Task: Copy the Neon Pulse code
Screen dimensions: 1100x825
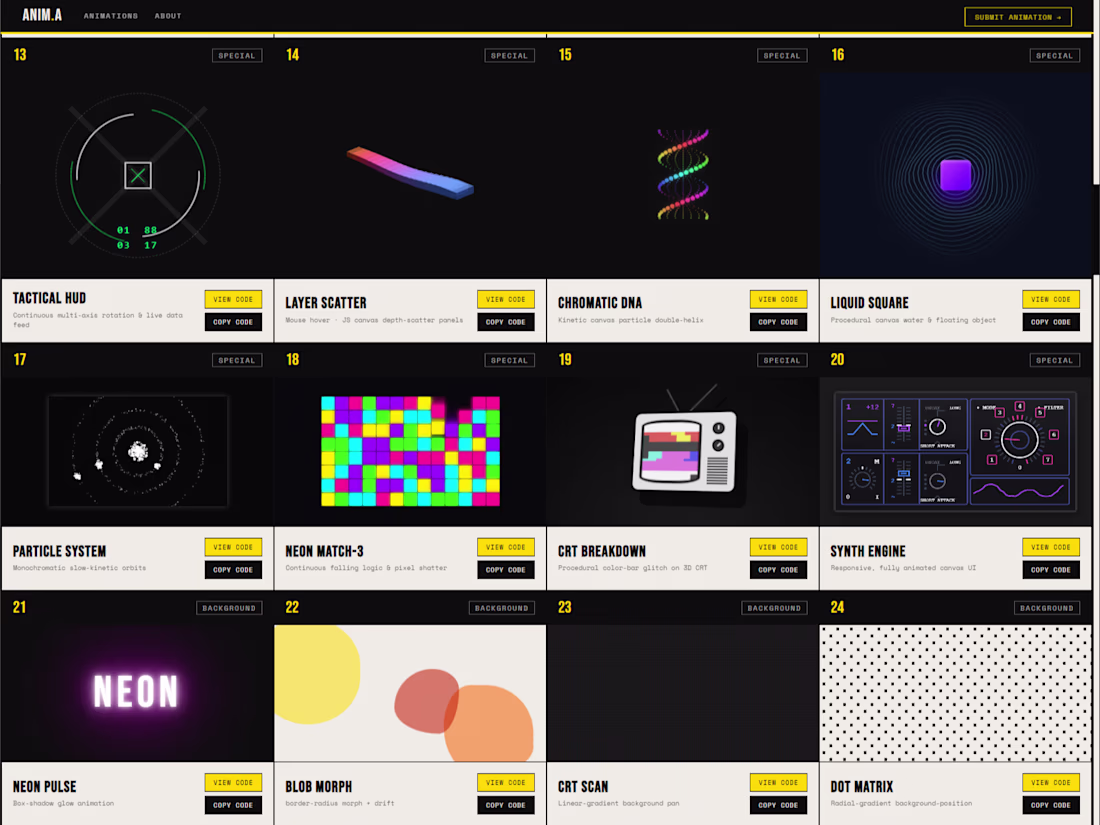Action: click(233, 805)
